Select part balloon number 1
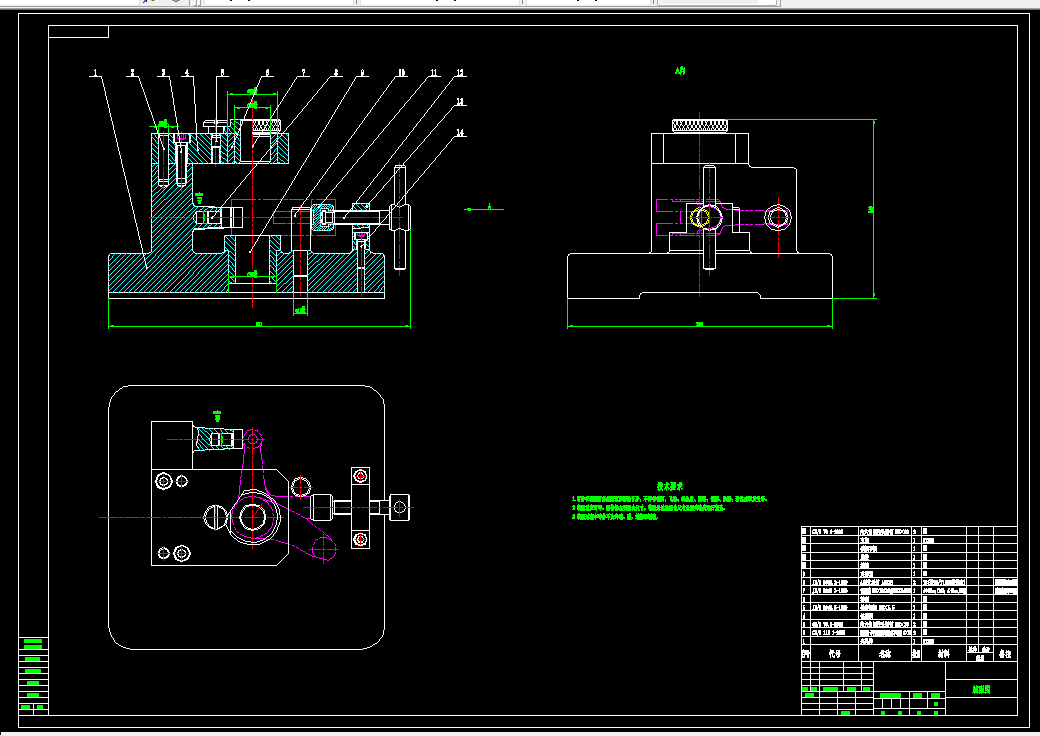This screenshot has height=736, width=1040. [x=96, y=73]
